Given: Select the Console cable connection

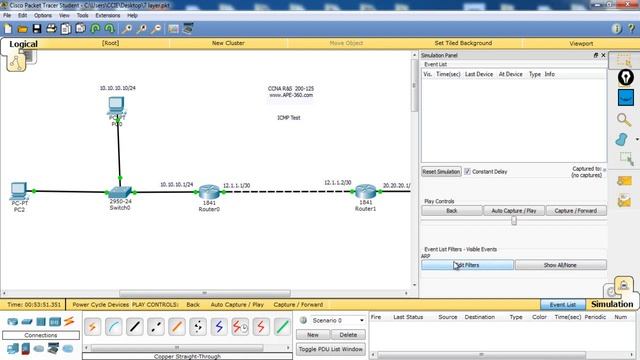Looking at the screenshot, I should coord(113,327).
